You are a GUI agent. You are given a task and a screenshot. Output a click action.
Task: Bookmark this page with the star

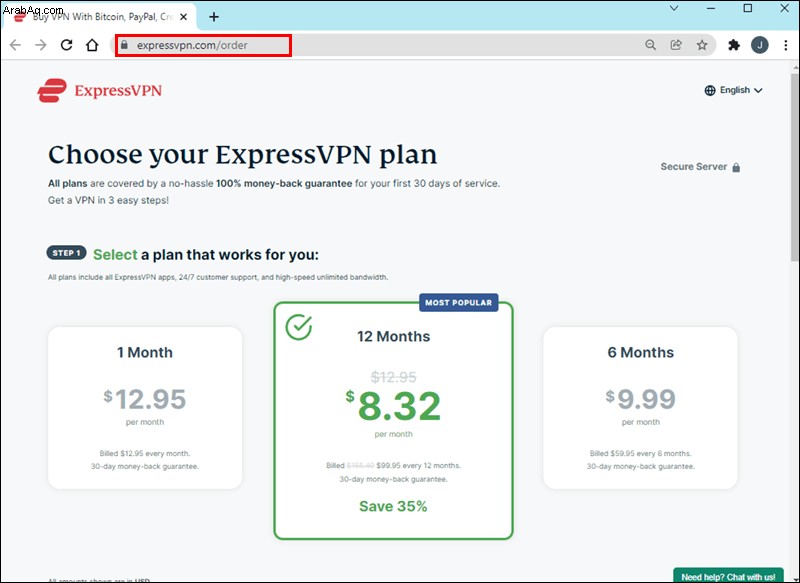tap(702, 45)
